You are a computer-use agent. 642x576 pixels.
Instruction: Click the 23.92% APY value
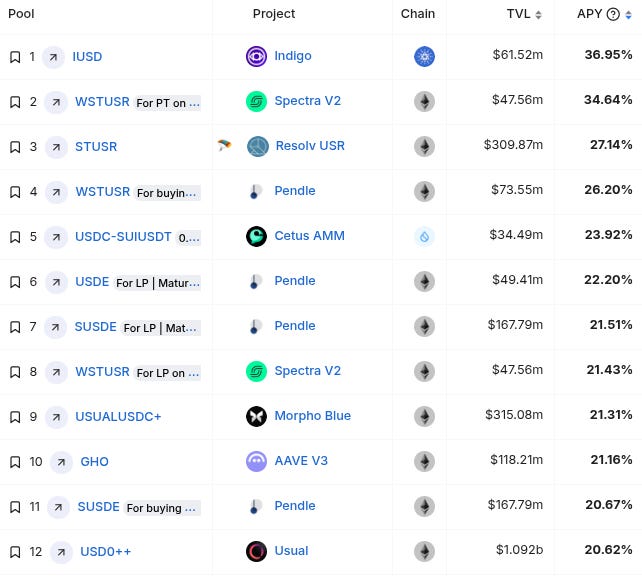click(608, 235)
